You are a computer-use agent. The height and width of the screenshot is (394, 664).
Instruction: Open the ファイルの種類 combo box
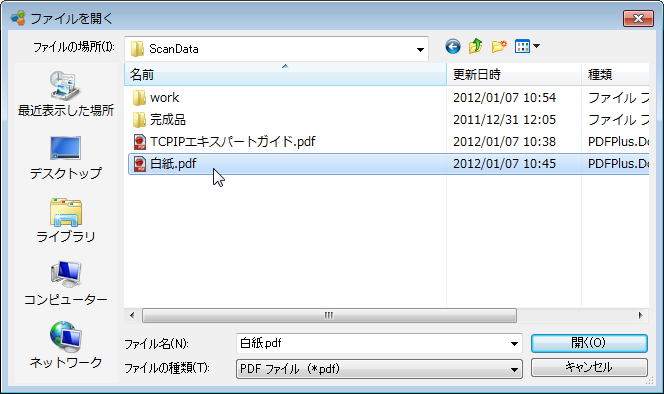pos(379,369)
